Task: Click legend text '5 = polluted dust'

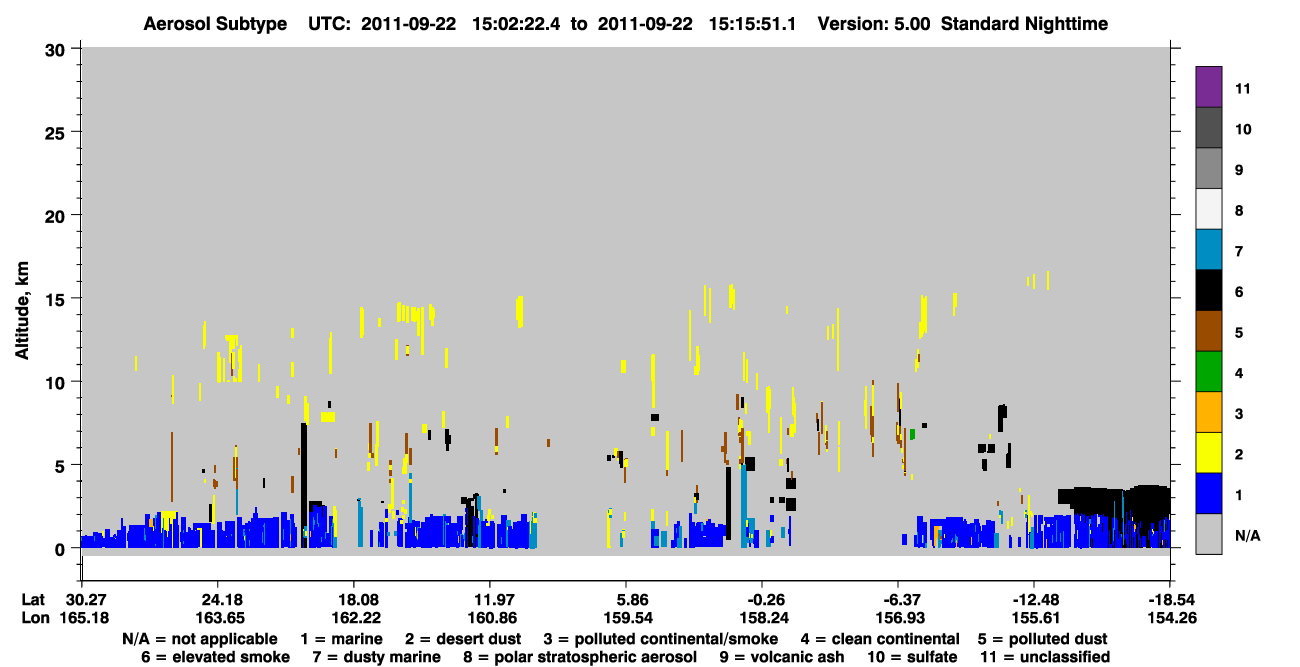Action: click(1042, 639)
